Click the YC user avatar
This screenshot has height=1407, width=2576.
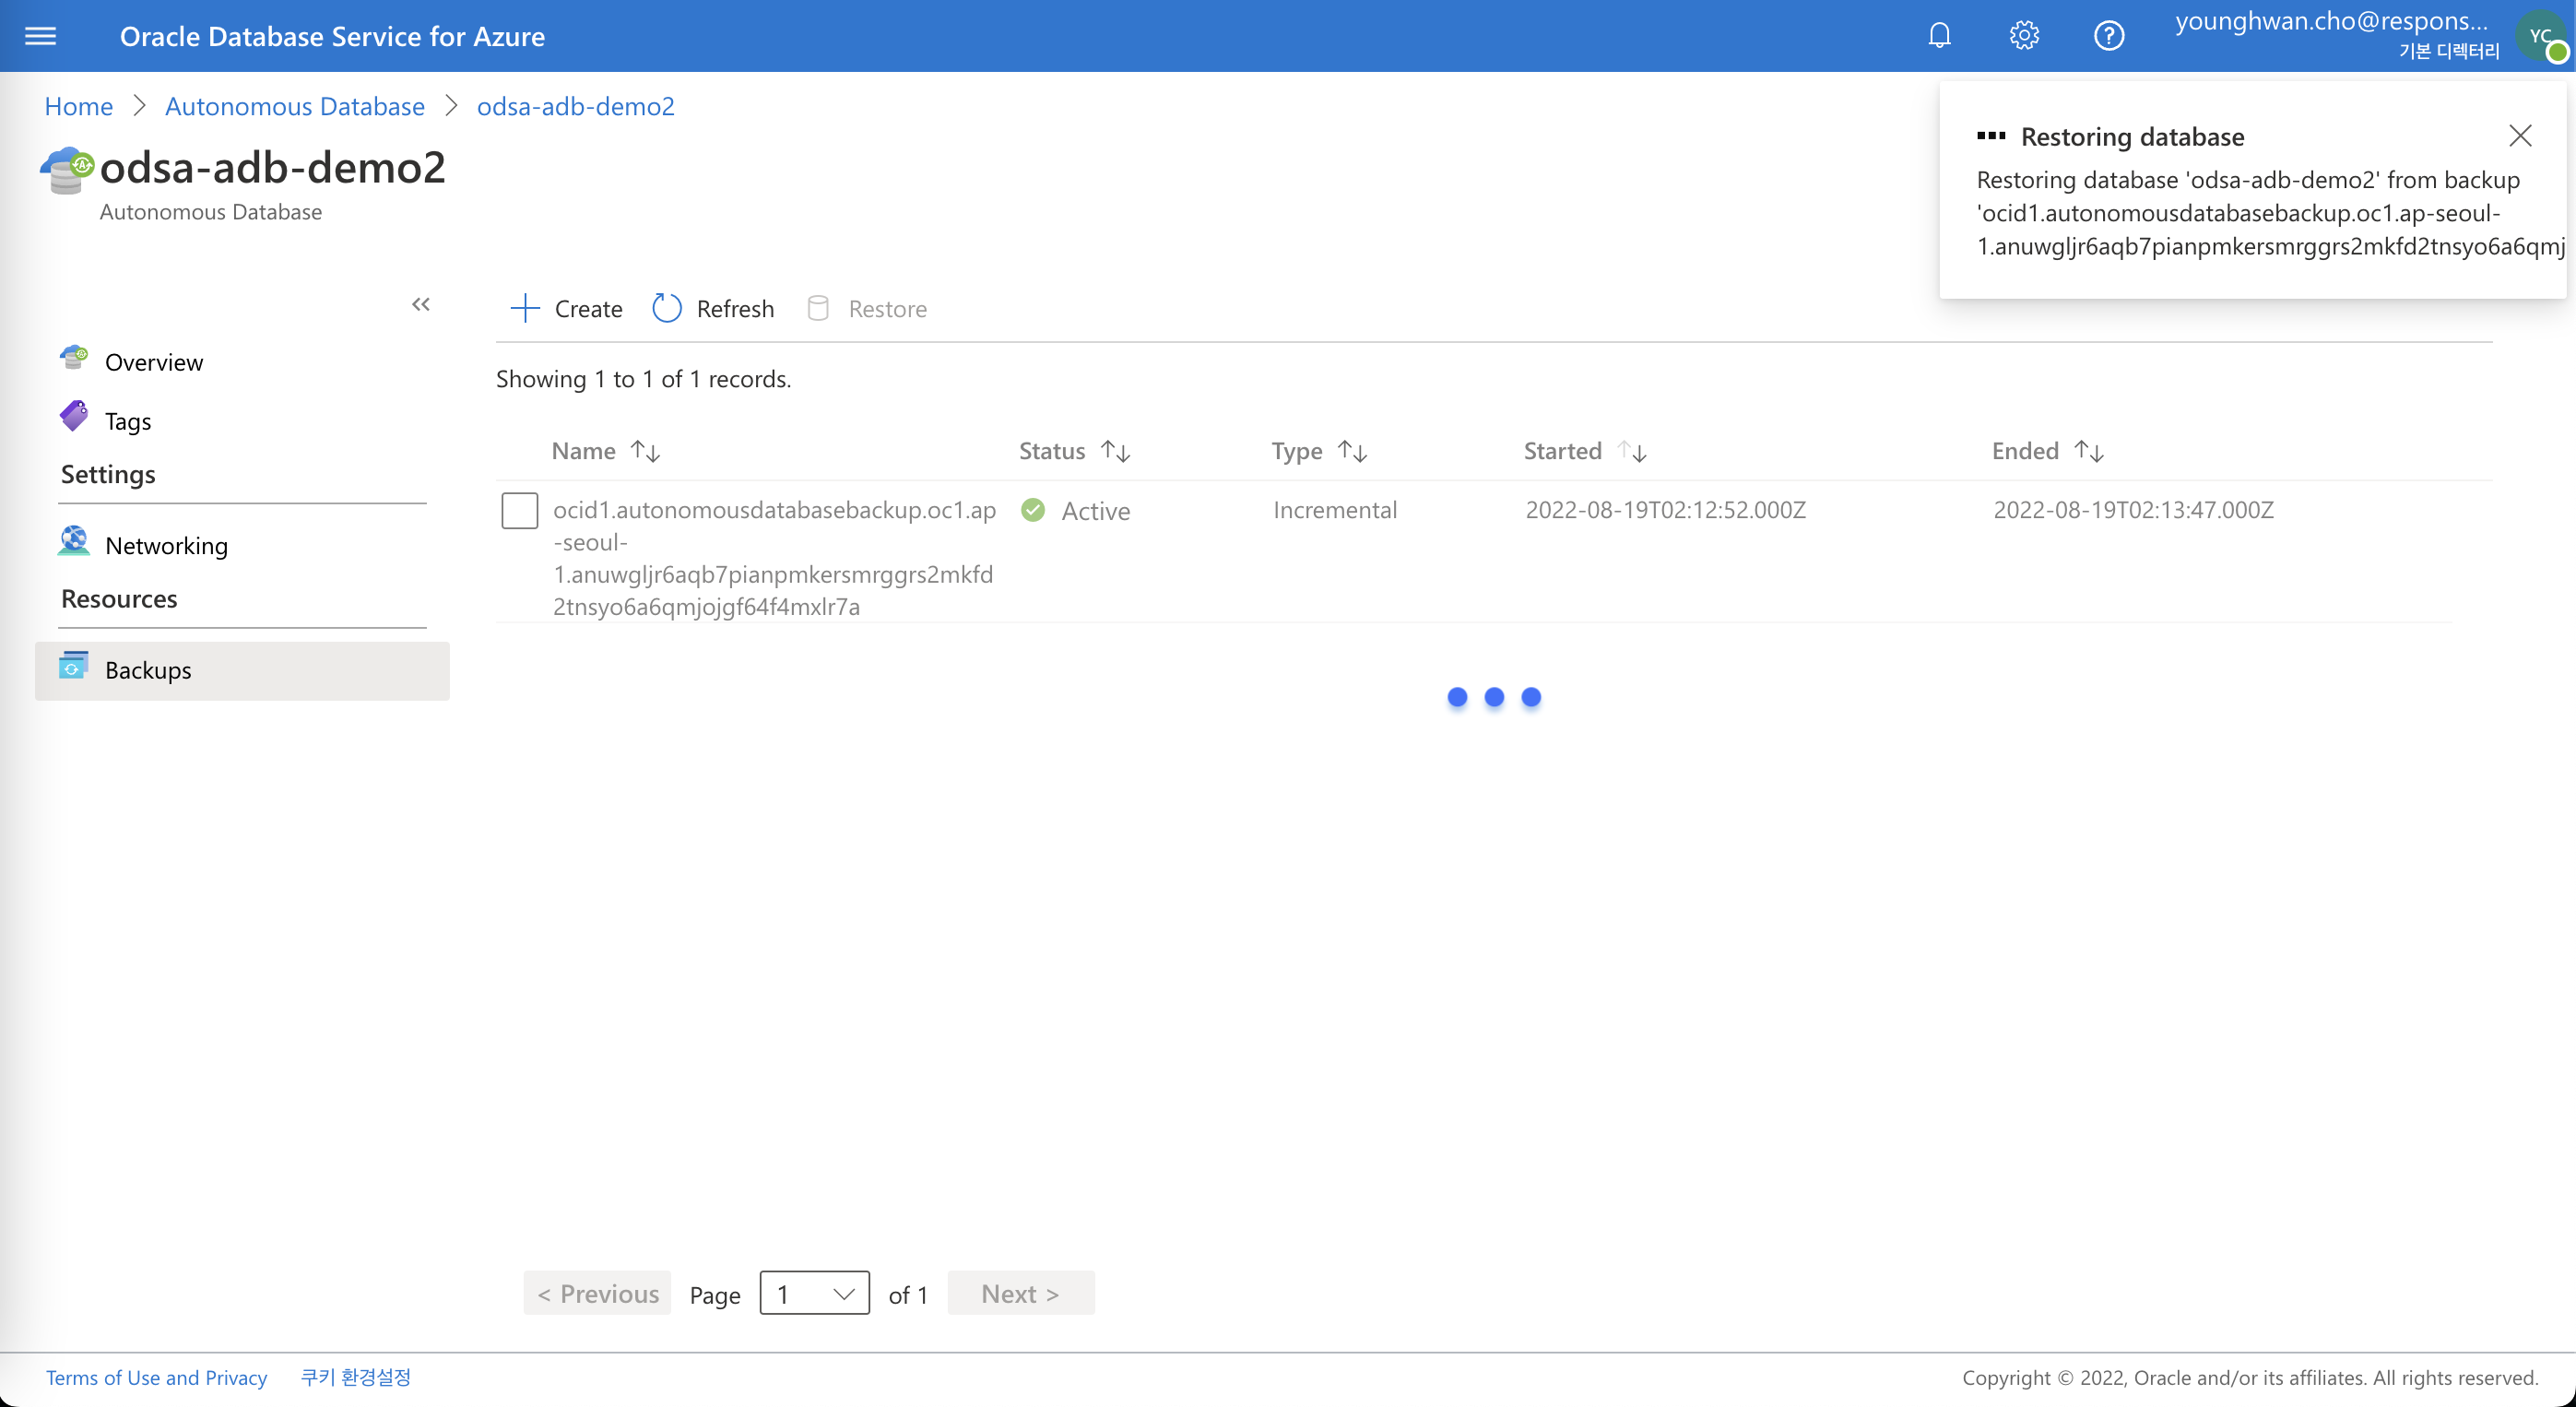[2541, 36]
